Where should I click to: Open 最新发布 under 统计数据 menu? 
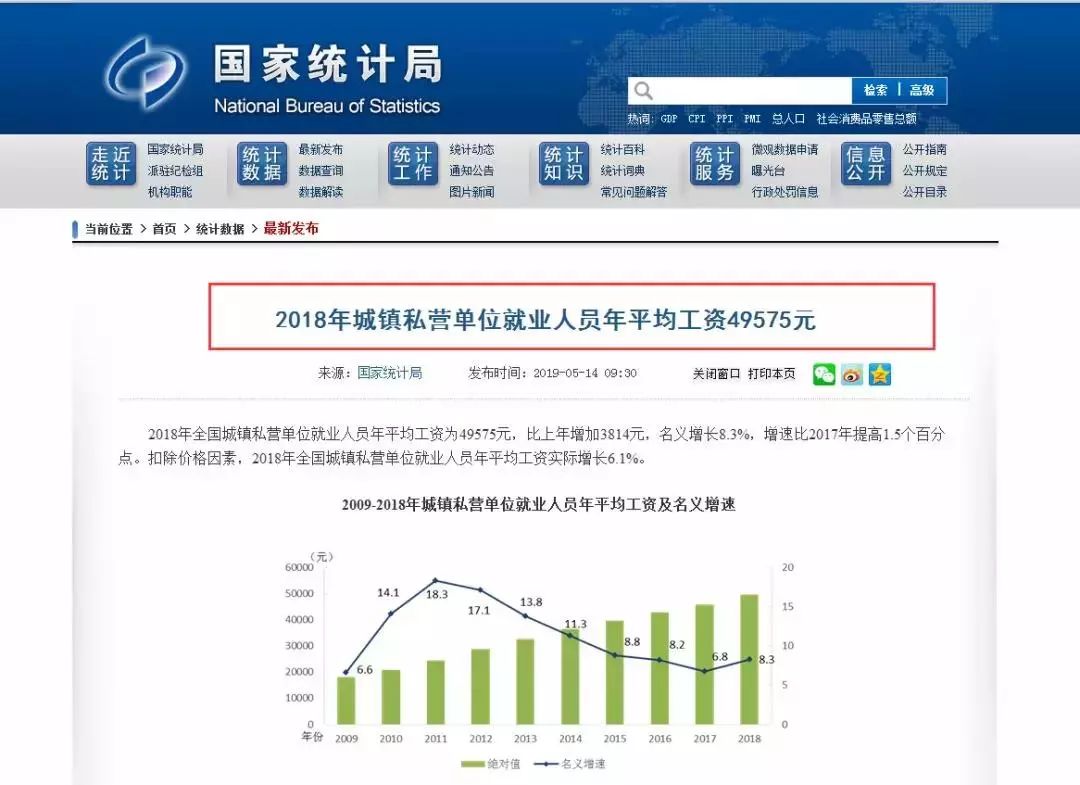coord(320,149)
